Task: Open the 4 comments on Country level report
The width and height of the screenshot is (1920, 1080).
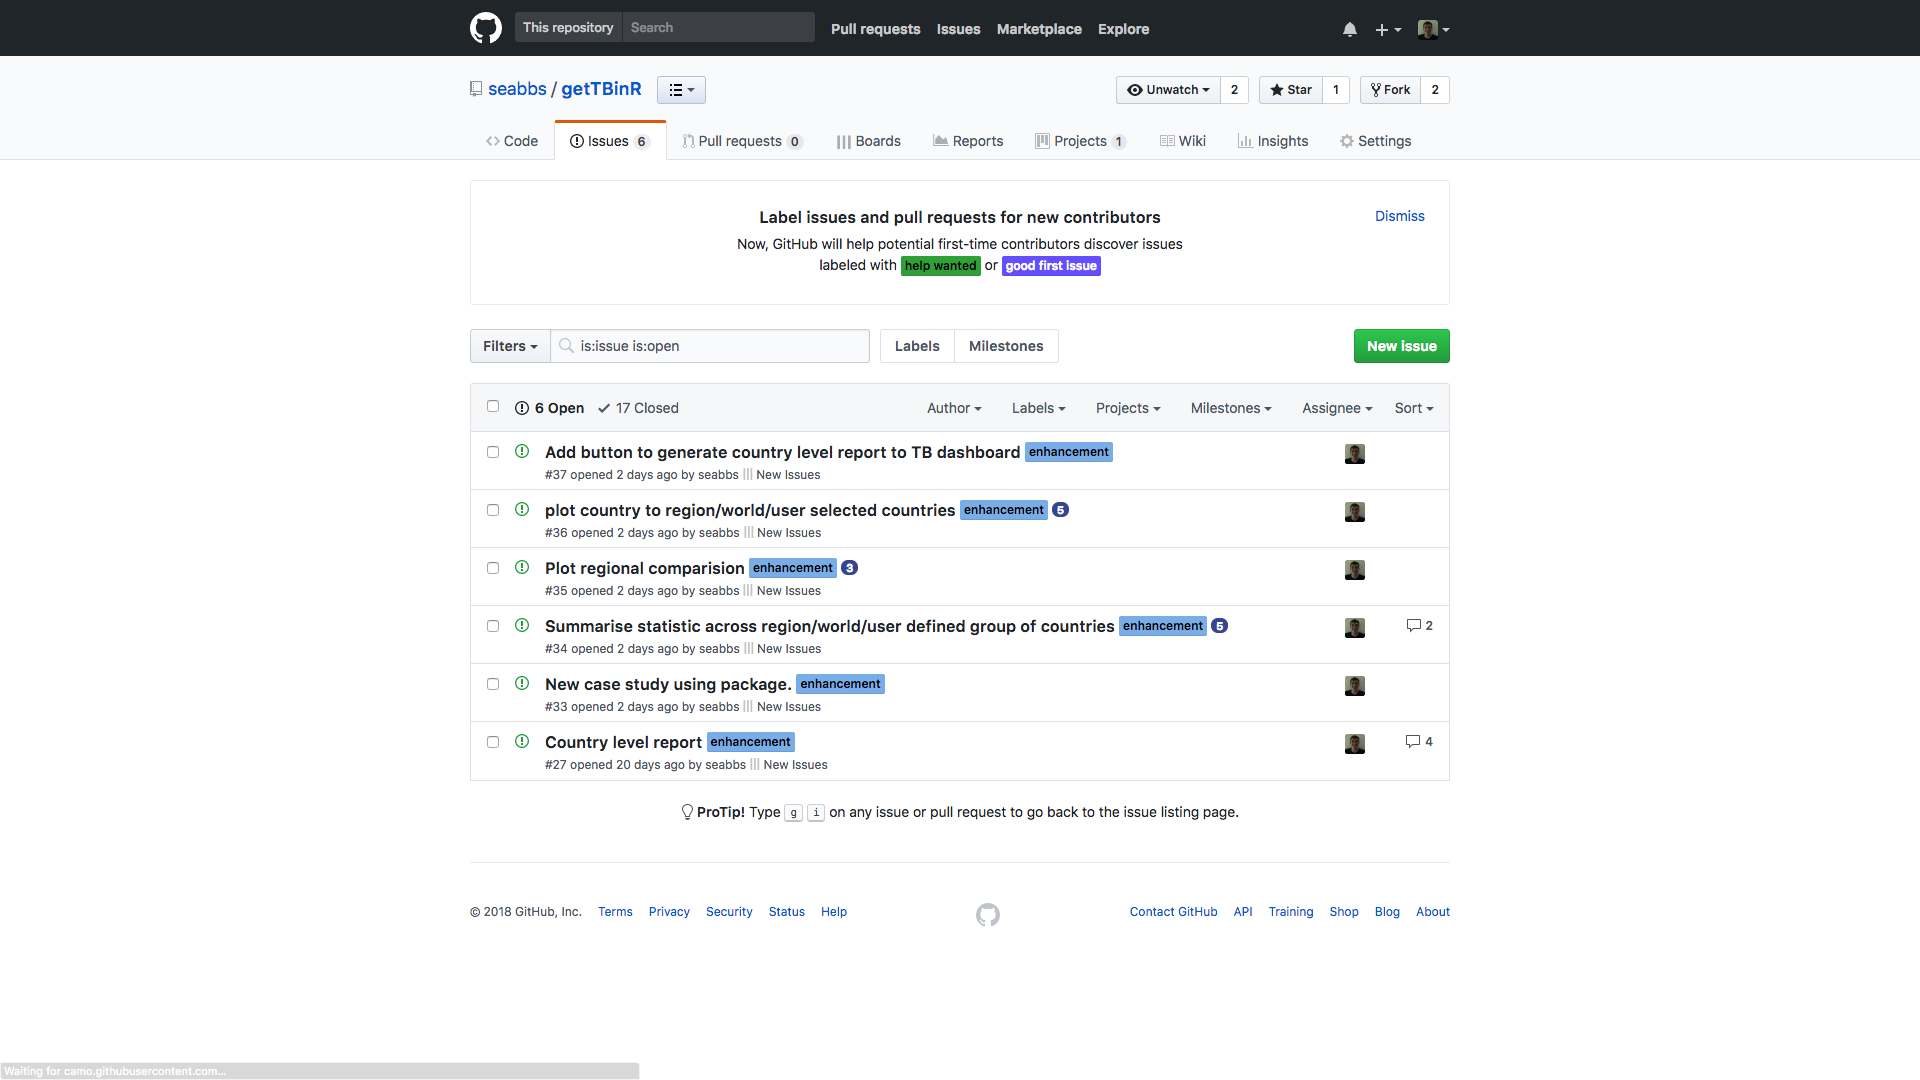Action: point(1419,742)
